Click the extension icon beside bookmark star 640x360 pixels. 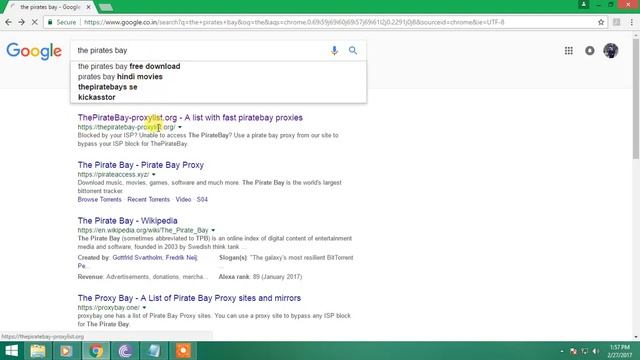617,22
